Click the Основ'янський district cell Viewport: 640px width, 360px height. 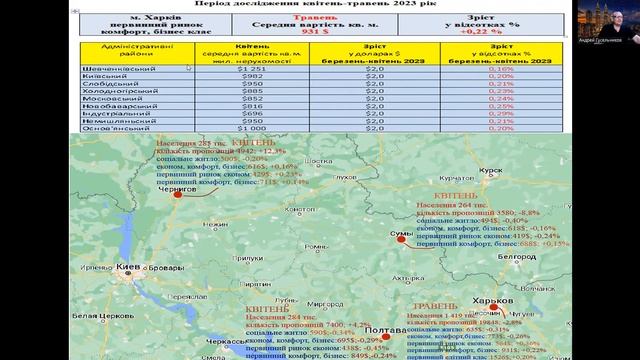138,129
